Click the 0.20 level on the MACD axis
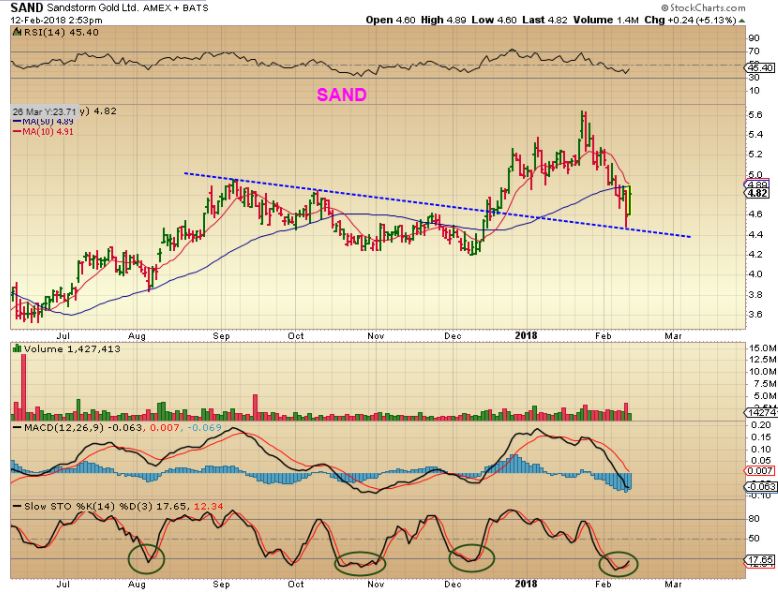This screenshot has height=592, width=778. tap(762, 425)
